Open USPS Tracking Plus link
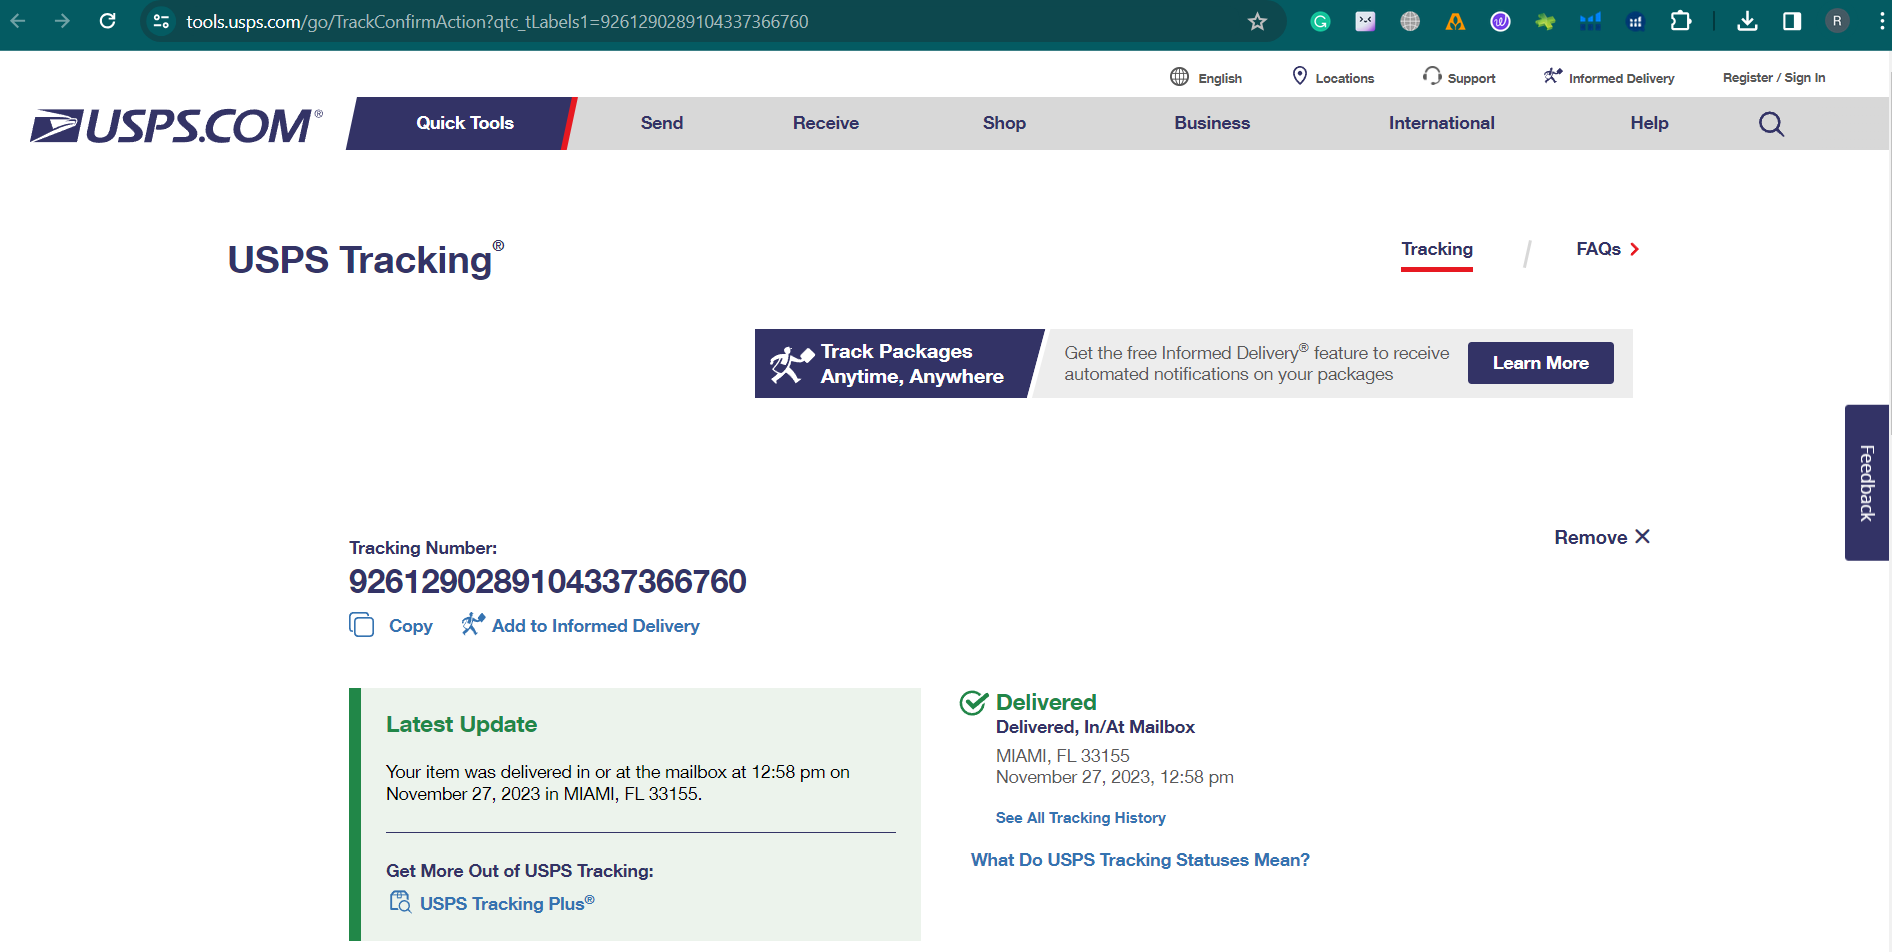 (x=507, y=903)
